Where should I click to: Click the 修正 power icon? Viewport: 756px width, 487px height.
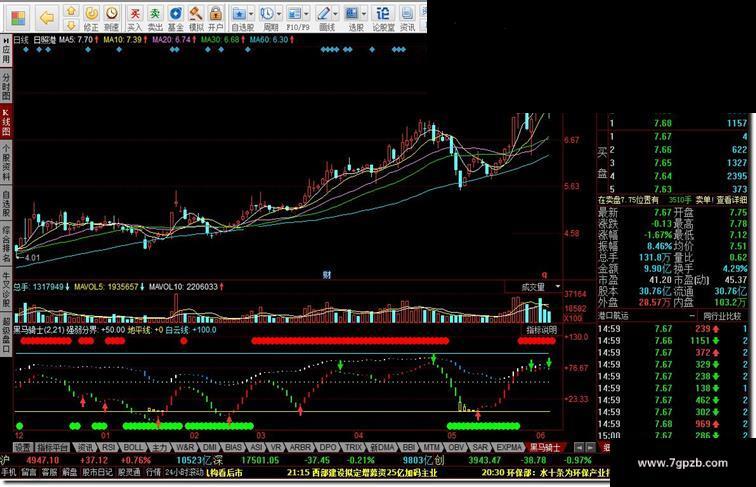click(91, 14)
